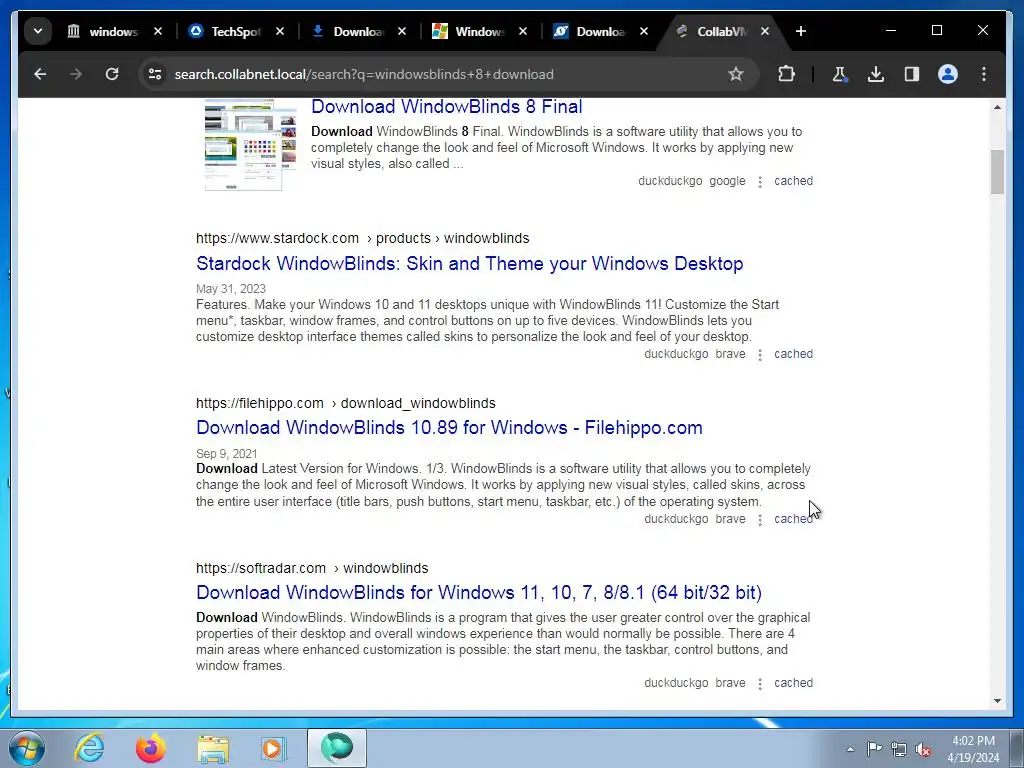The height and width of the screenshot is (768, 1024).
Task: Open Chrome Labs flask icon
Action: pos(840,74)
